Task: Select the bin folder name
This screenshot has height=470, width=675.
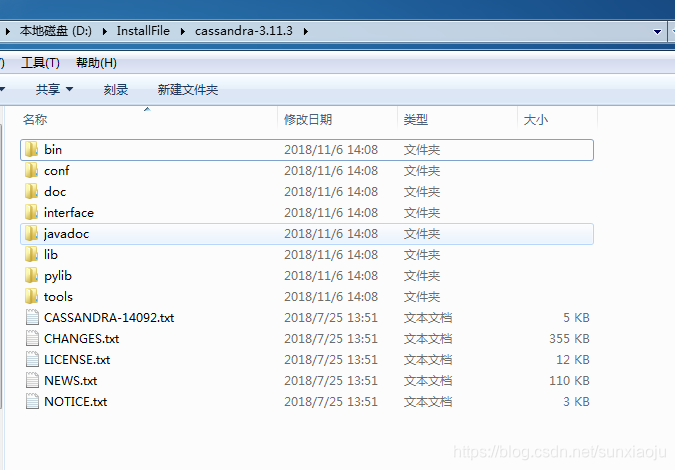Action: click(x=53, y=150)
